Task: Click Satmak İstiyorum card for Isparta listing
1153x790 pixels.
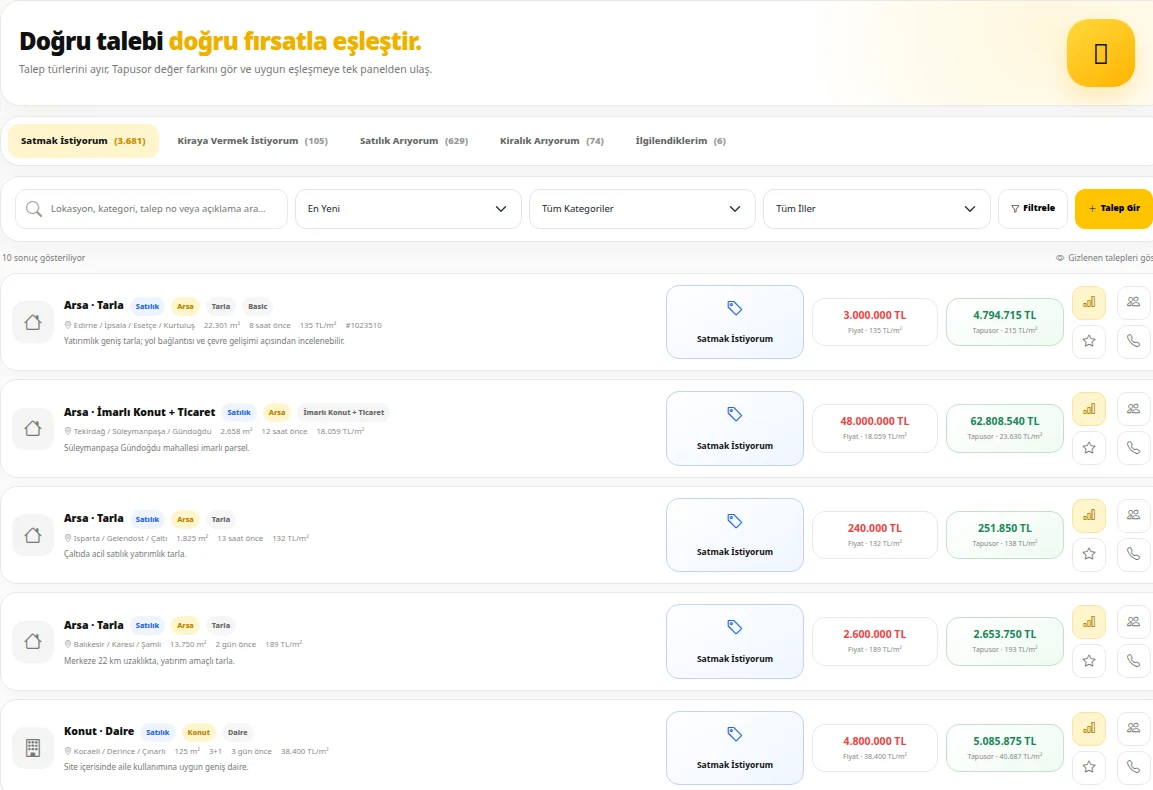Action: (735, 535)
